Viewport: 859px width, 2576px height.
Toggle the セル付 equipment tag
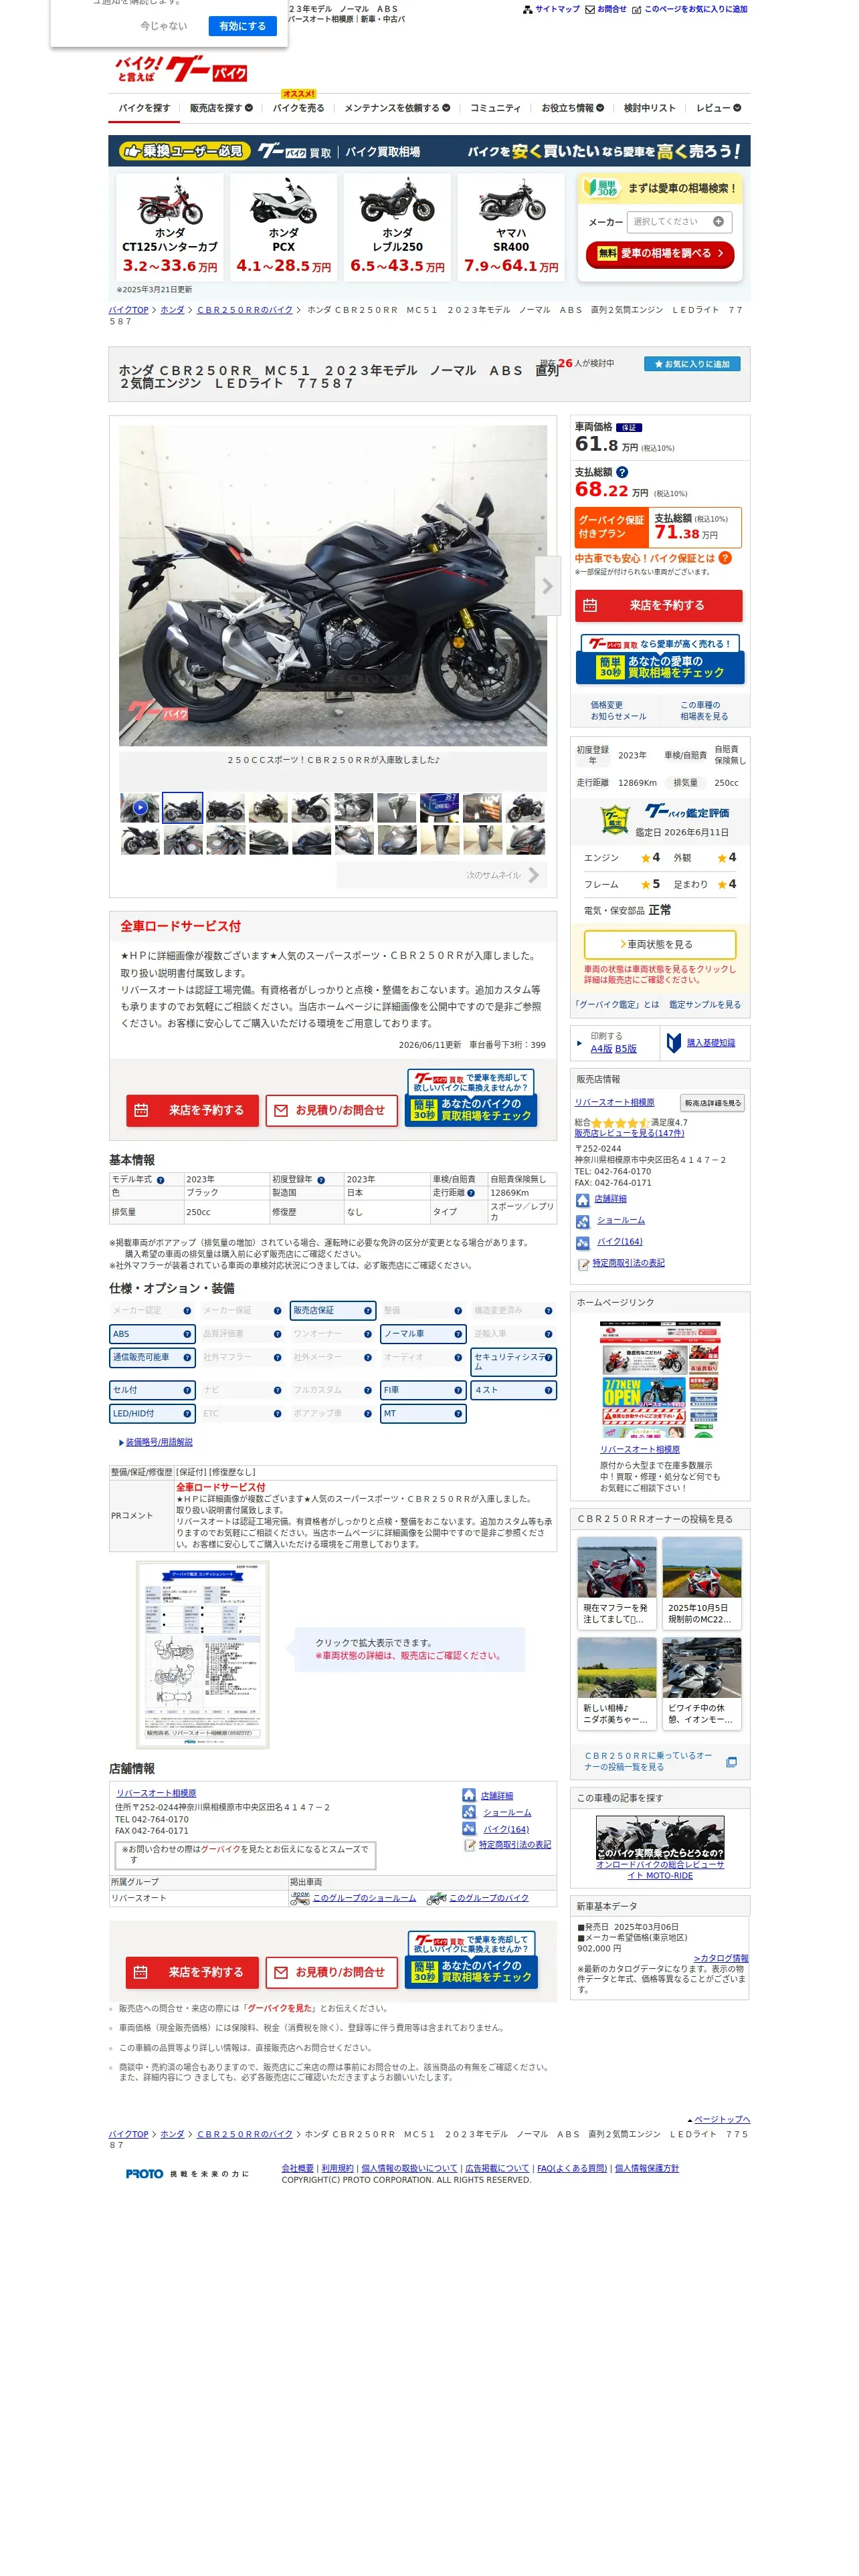[x=152, y=1390]
